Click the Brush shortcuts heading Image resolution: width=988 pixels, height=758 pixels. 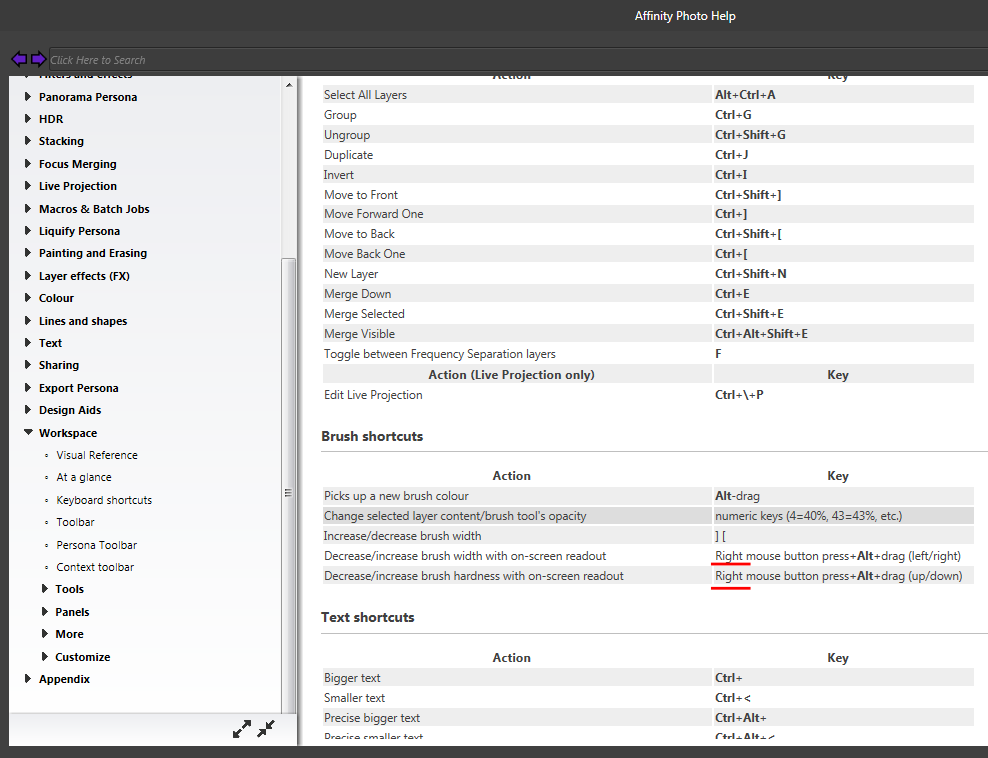(372, 436)
